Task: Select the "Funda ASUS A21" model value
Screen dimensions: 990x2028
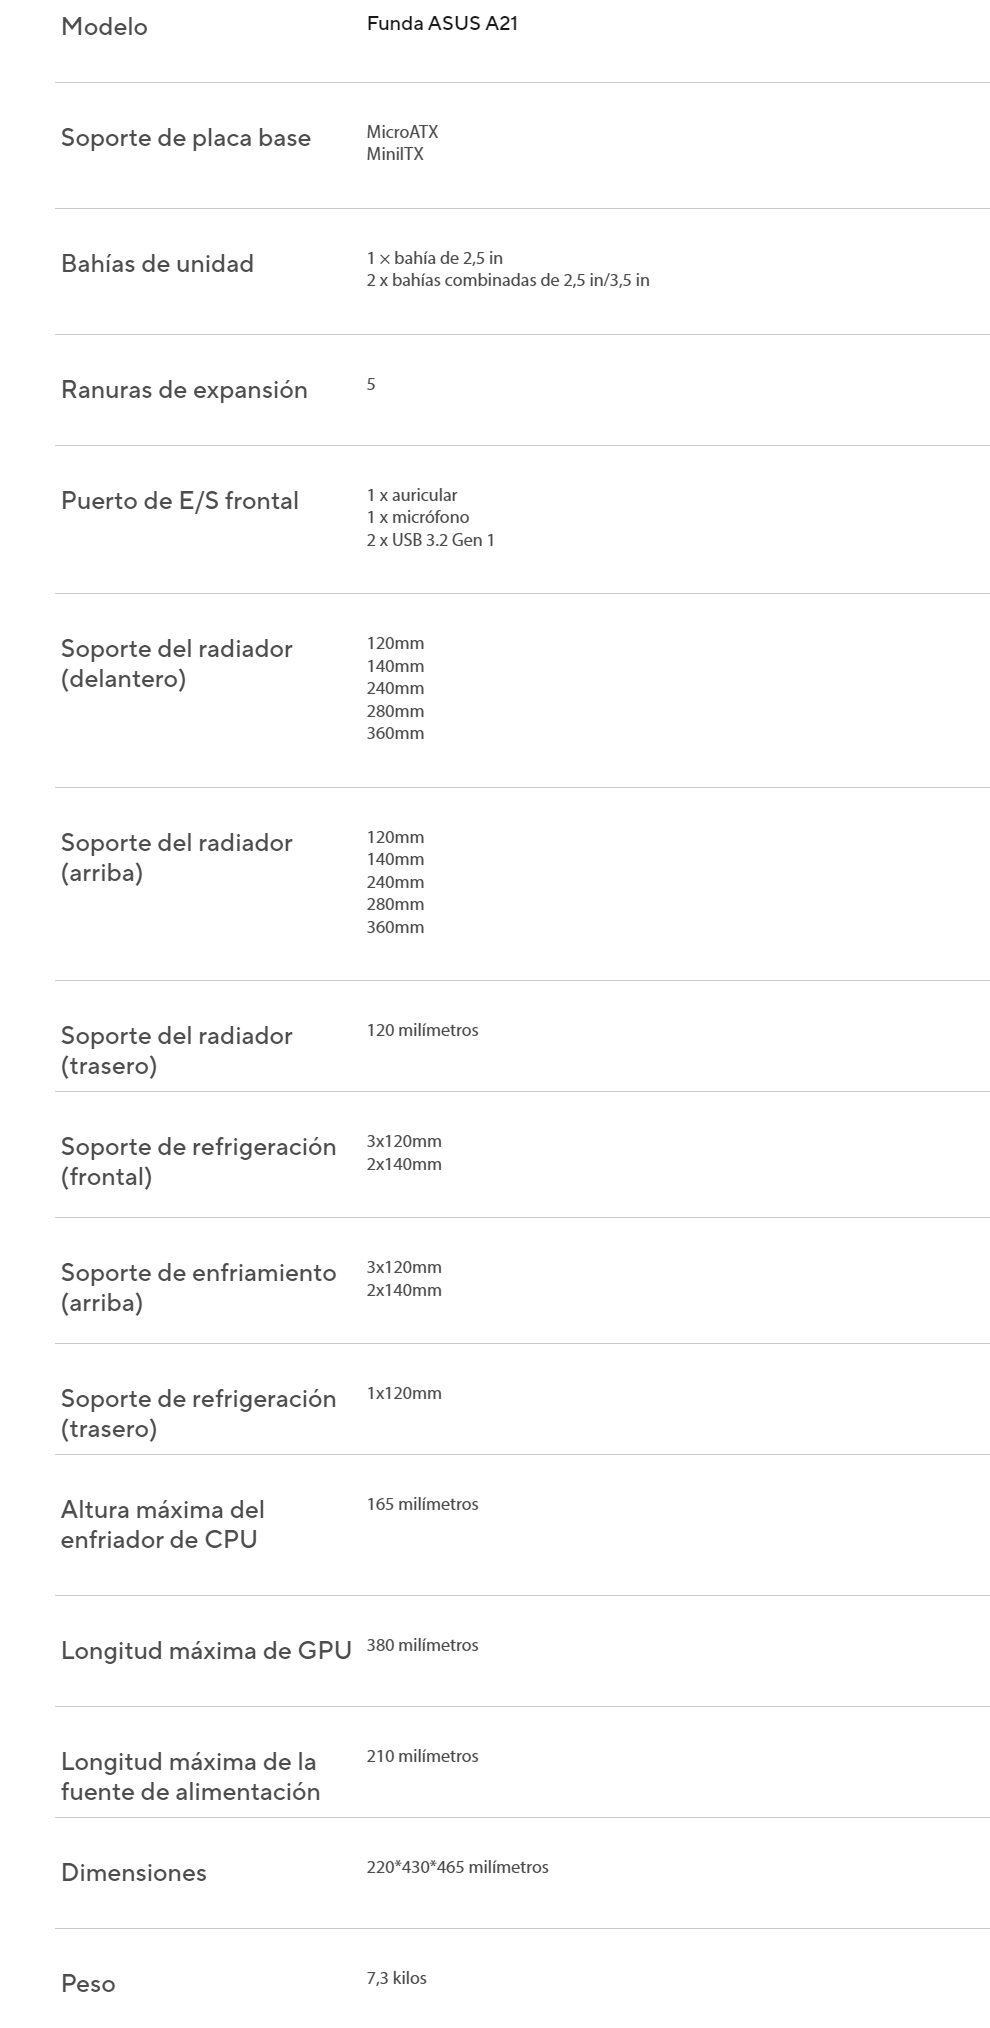Action: coord(442,23)
